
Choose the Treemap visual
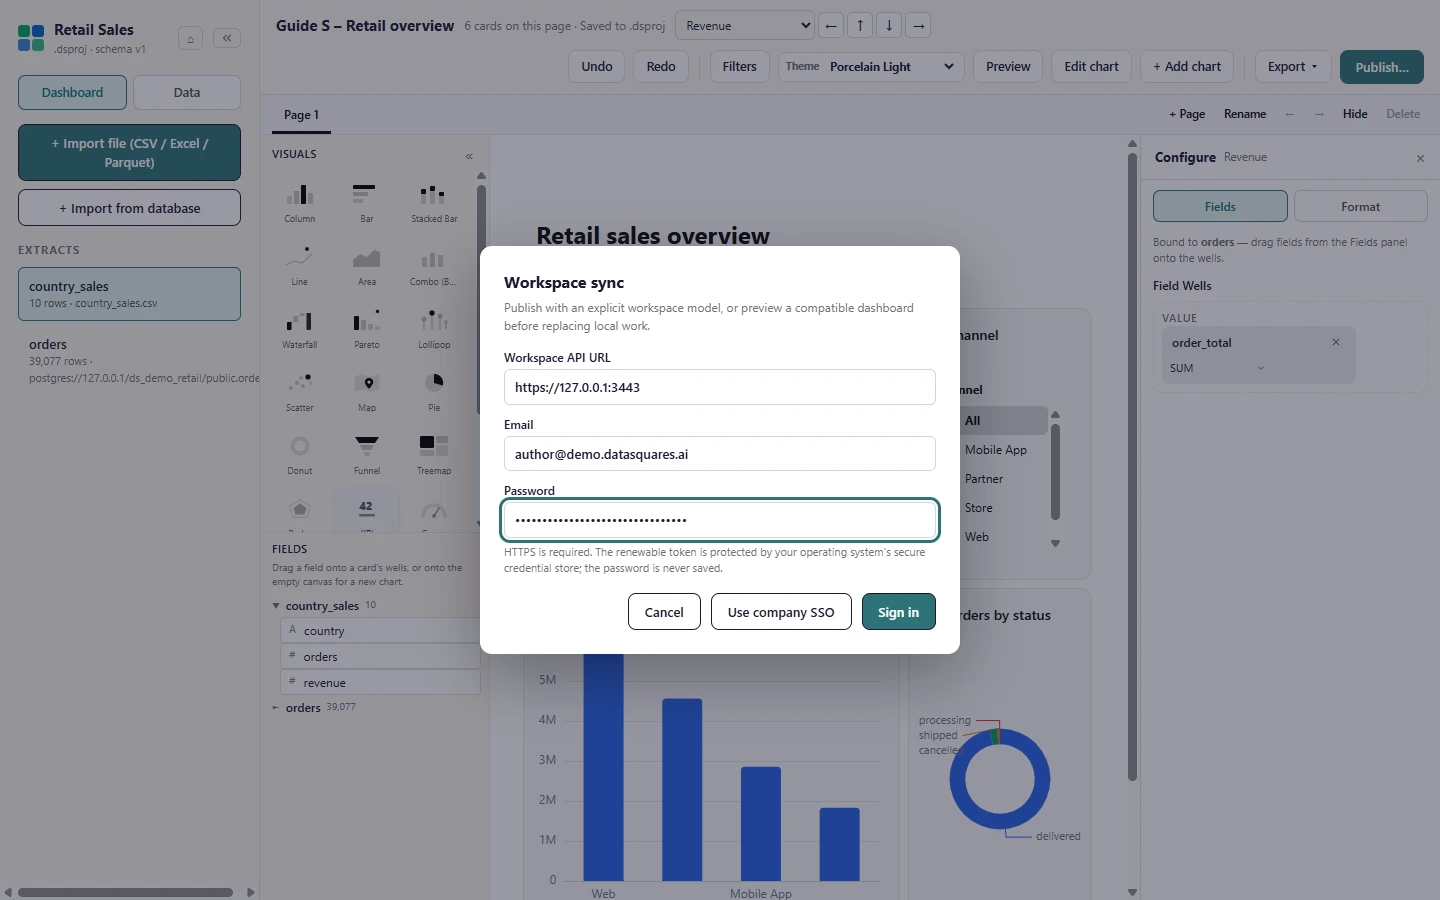pos(434,454)
